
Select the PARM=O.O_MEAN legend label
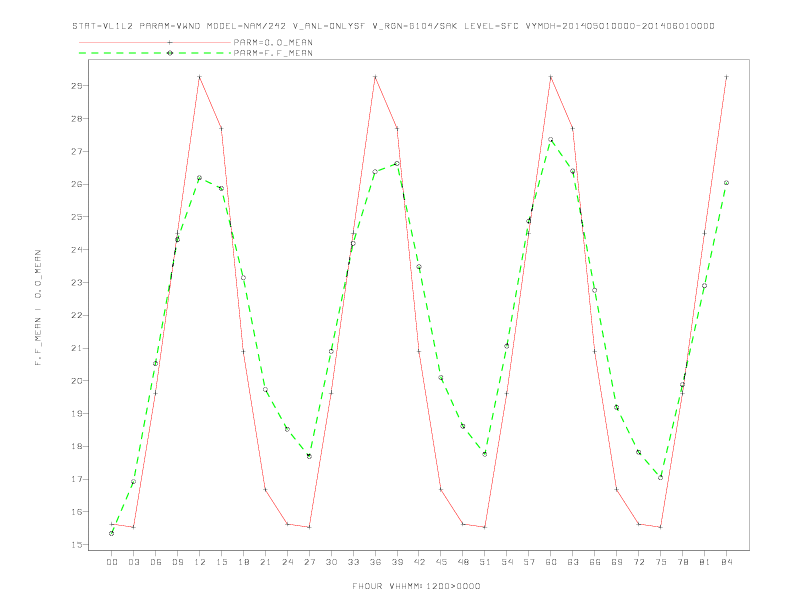[273, 42]
